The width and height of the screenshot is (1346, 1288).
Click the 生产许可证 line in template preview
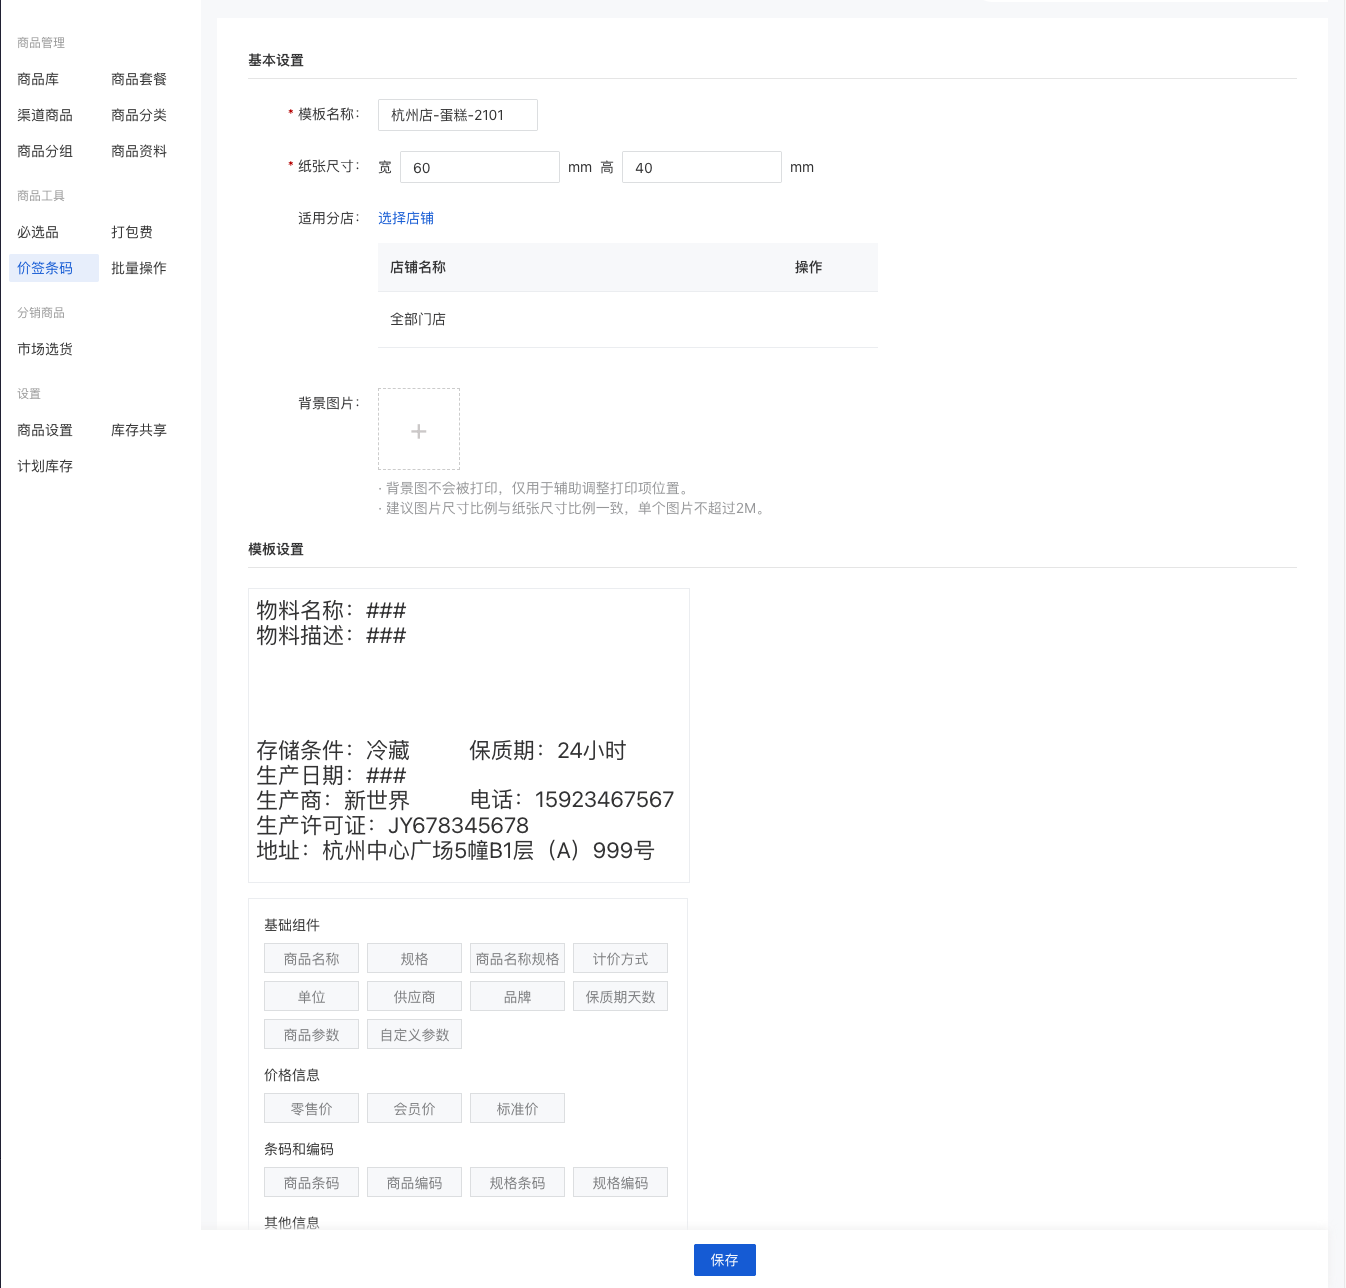click(392, 825)
